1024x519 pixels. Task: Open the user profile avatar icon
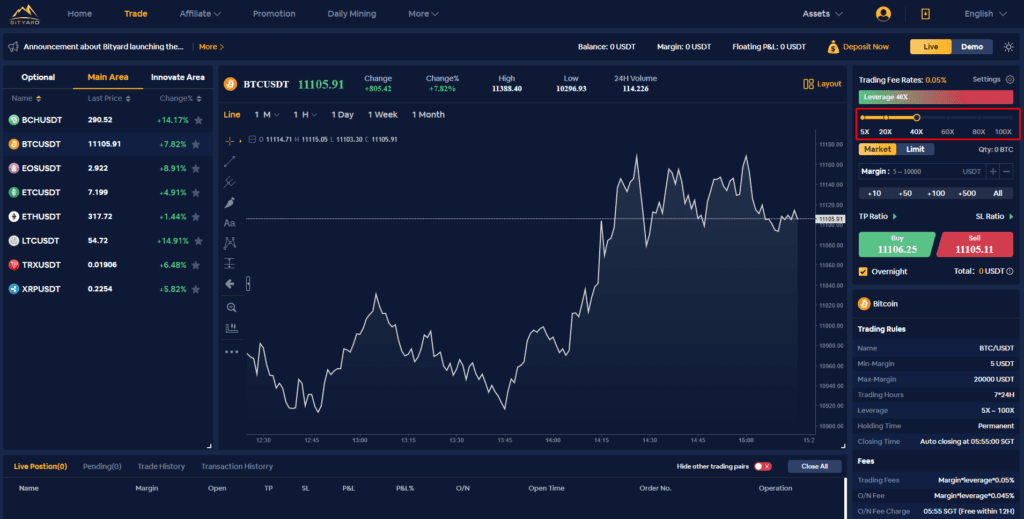[883, 14]
